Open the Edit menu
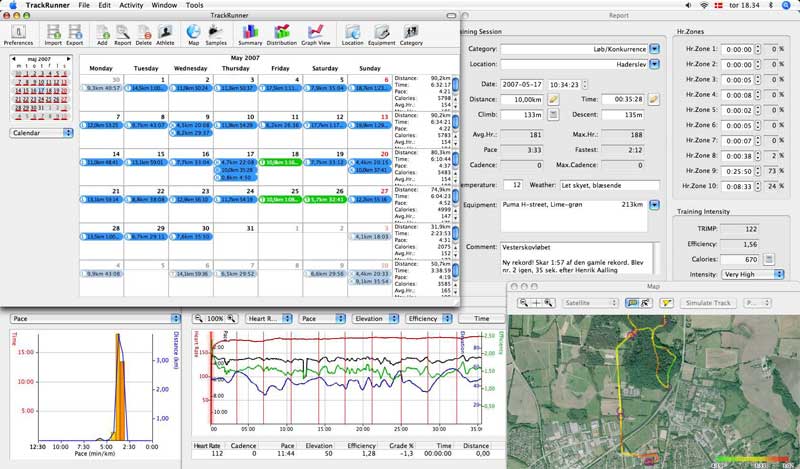Screen dimensions: 800x469 tap(105, 5)
